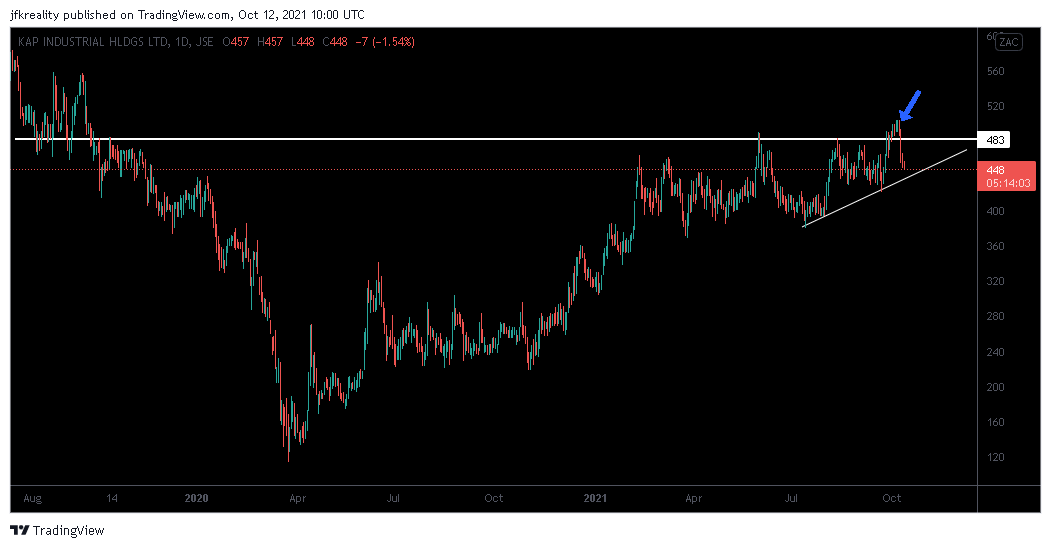
Task: Click the 120 price axis label
Action: click(995, 457)
